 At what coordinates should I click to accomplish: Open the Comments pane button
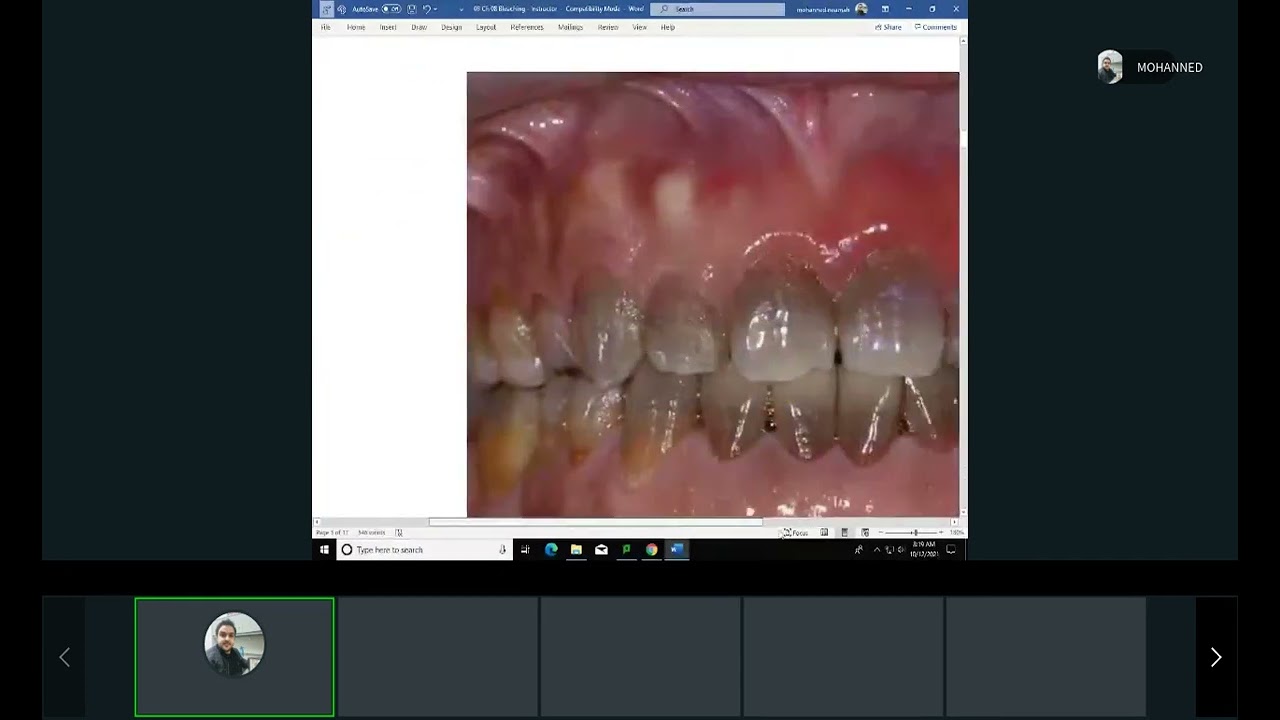click(936, 27)
